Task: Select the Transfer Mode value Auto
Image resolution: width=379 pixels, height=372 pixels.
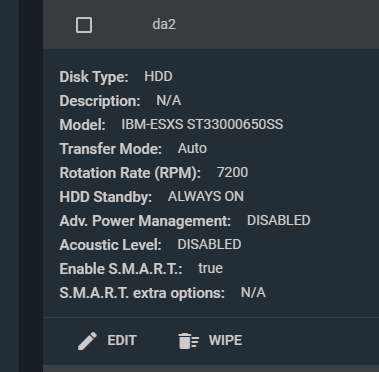Action: coord(192,149)
